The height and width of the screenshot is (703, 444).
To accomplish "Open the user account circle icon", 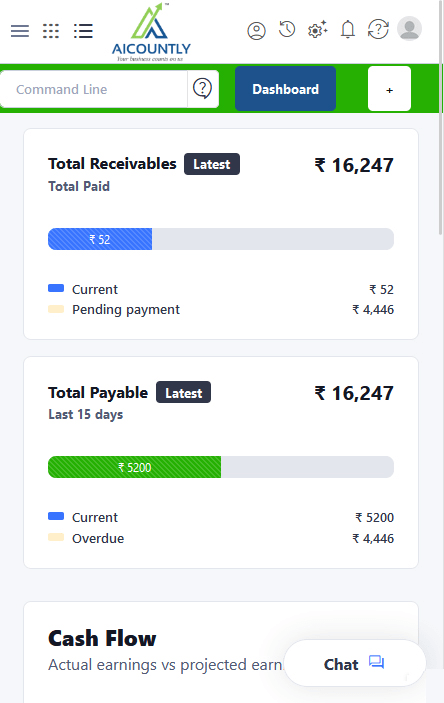I will click(257, 31).
